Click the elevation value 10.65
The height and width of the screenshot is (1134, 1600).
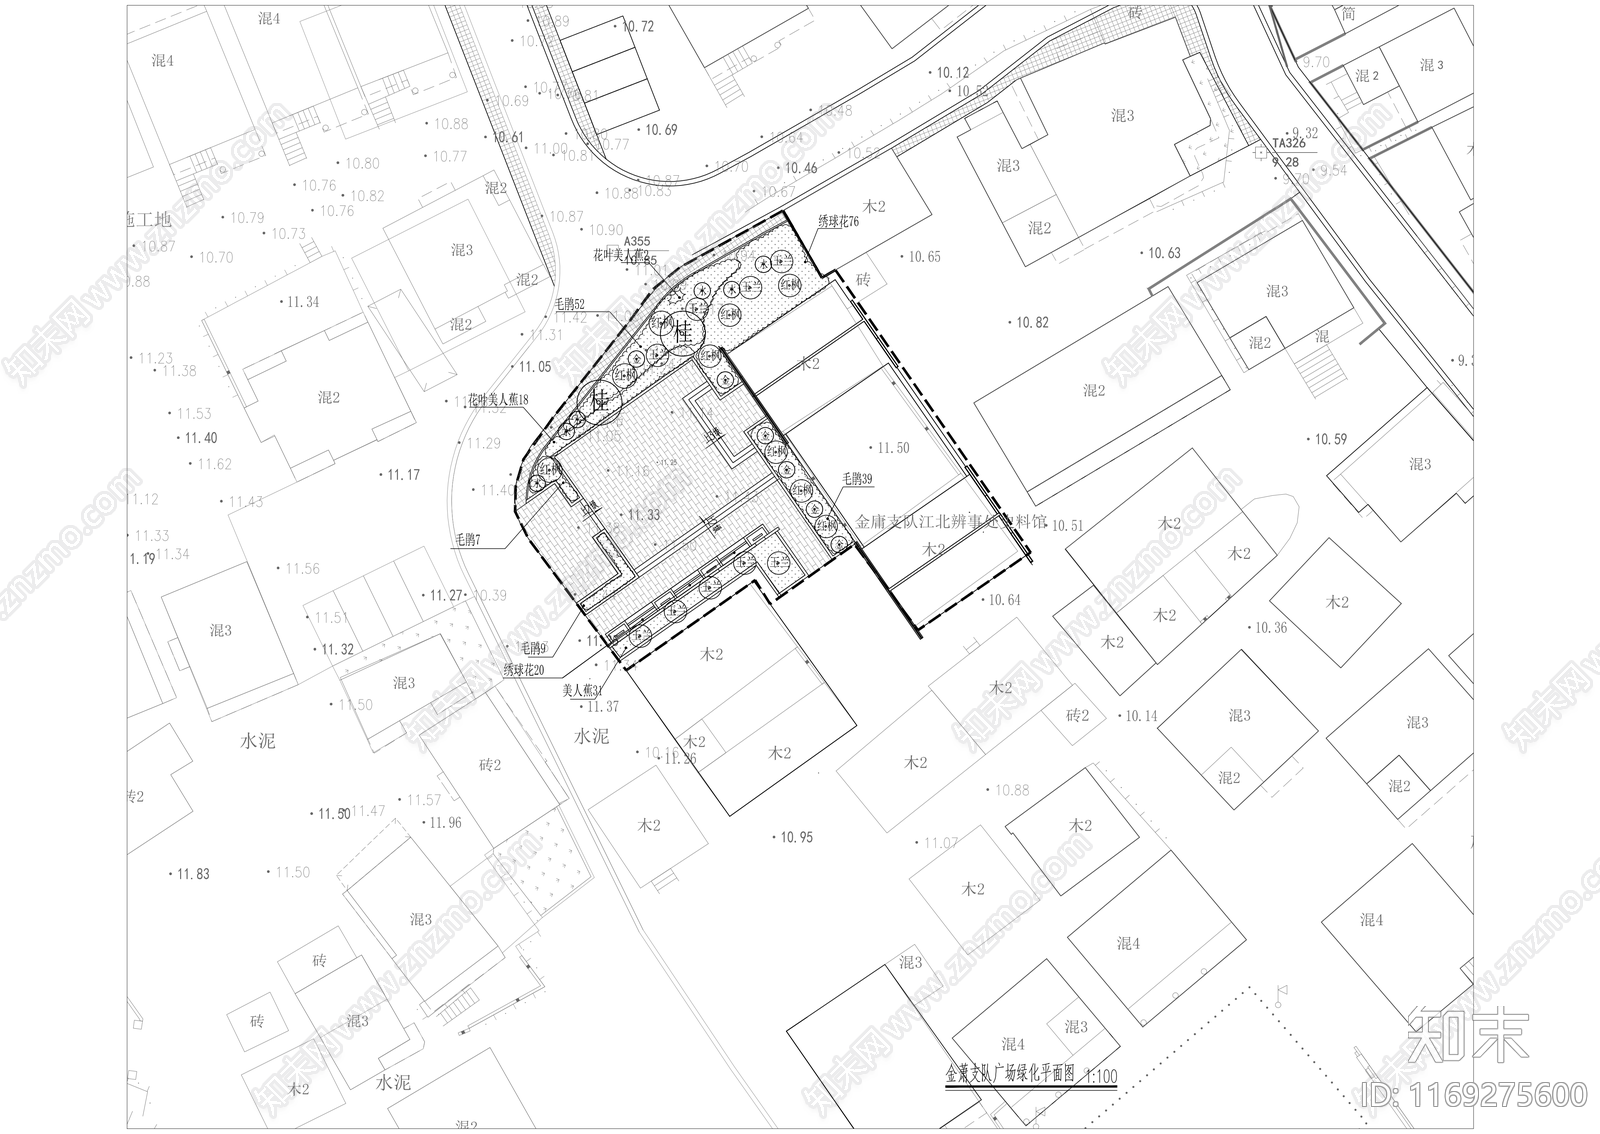coord(924,257)
